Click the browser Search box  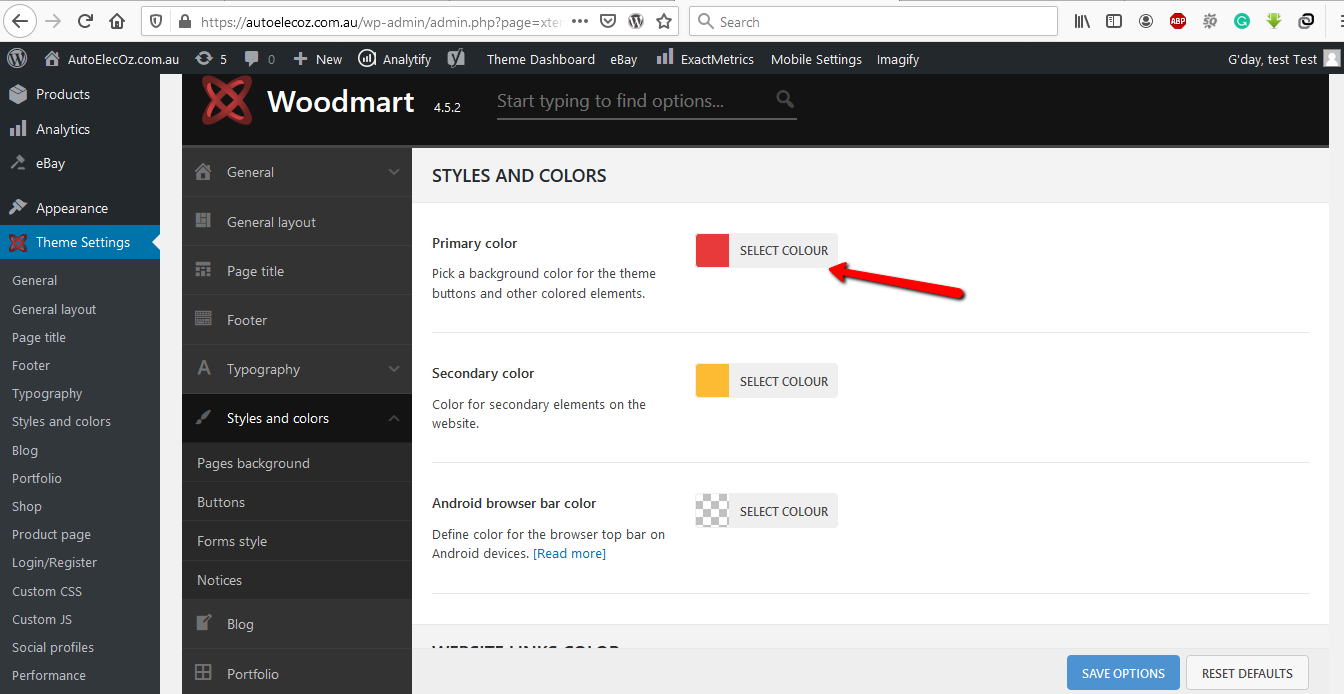(873, 21)
